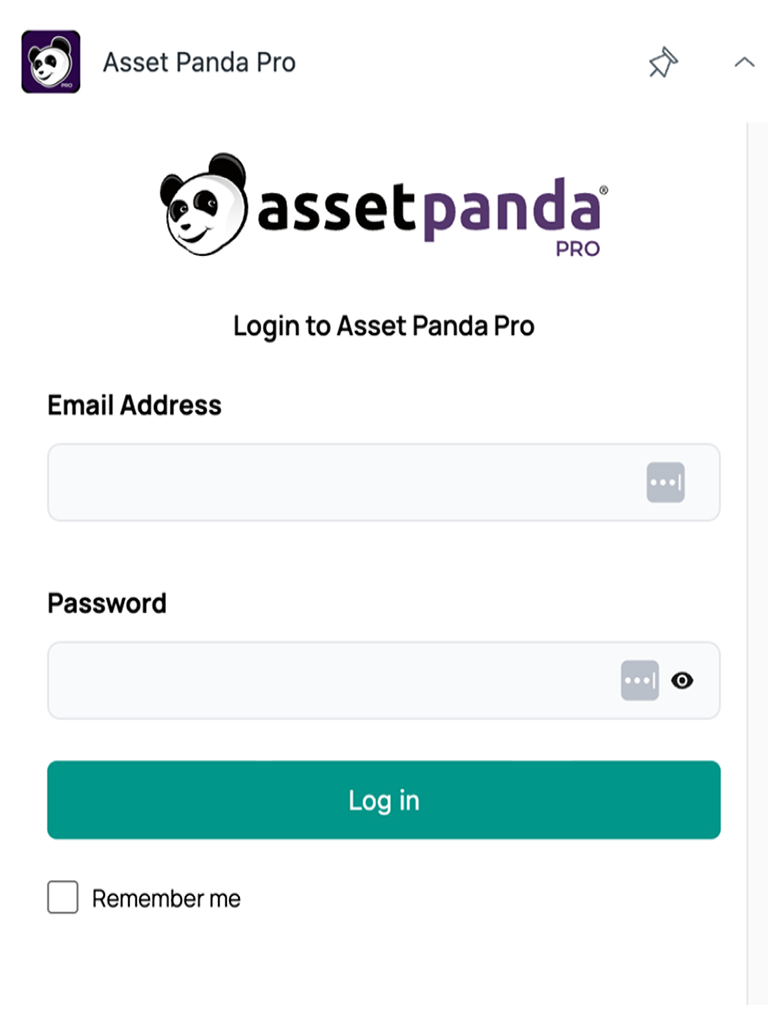Click the vertical scrollbar on the right

pos(757,560)
